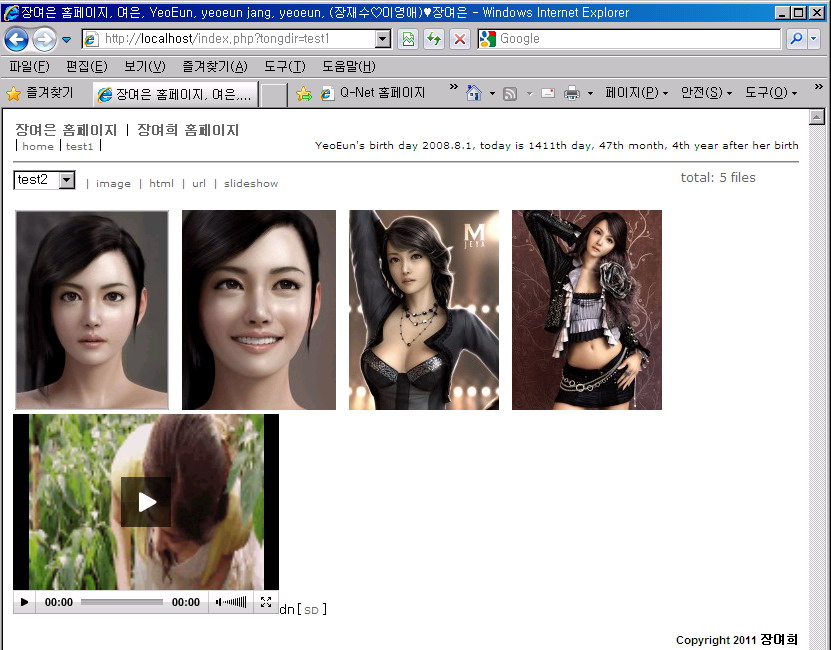This screenshot has height=650, width=831.
Task: Click the slideshow link
Action: [x=251, y=184]
